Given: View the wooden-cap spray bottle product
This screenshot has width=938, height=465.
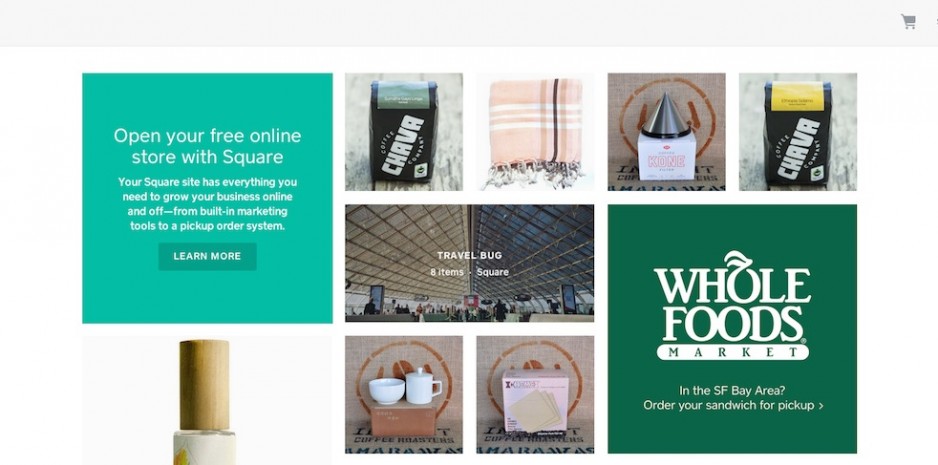Looking at the screenshot, I should (207, 400).
